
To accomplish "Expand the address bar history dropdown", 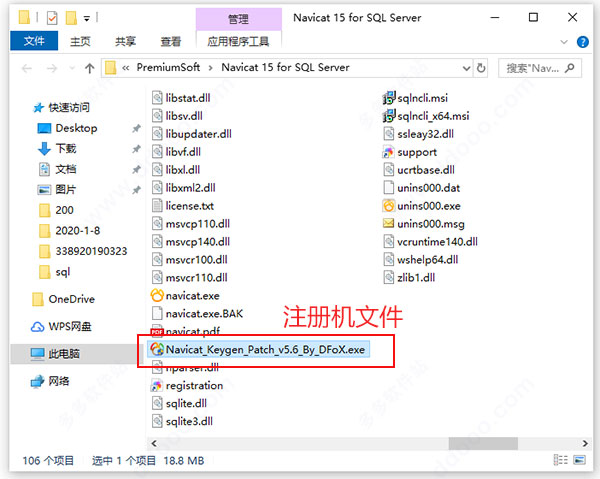I will (466, 68).
